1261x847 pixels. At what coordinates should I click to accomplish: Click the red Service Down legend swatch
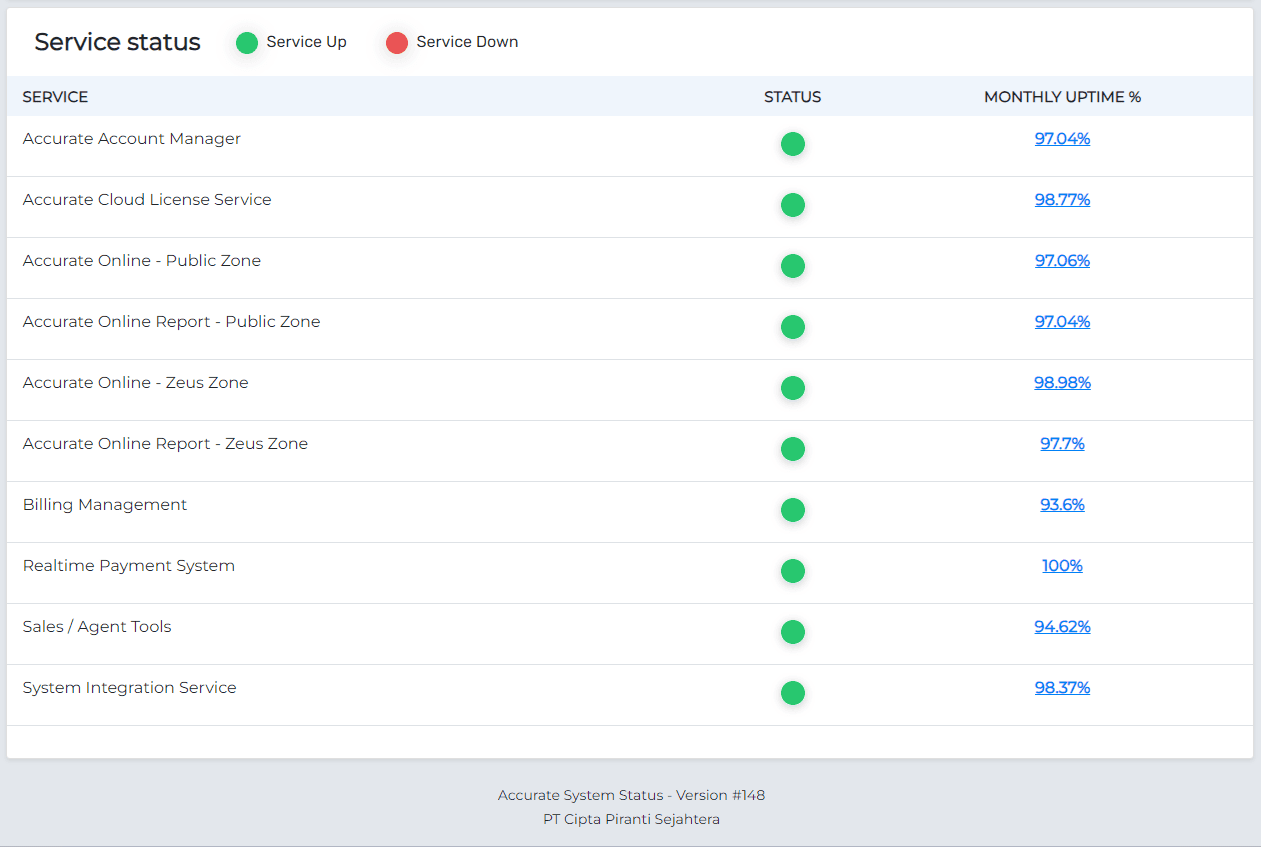[397, 43]
